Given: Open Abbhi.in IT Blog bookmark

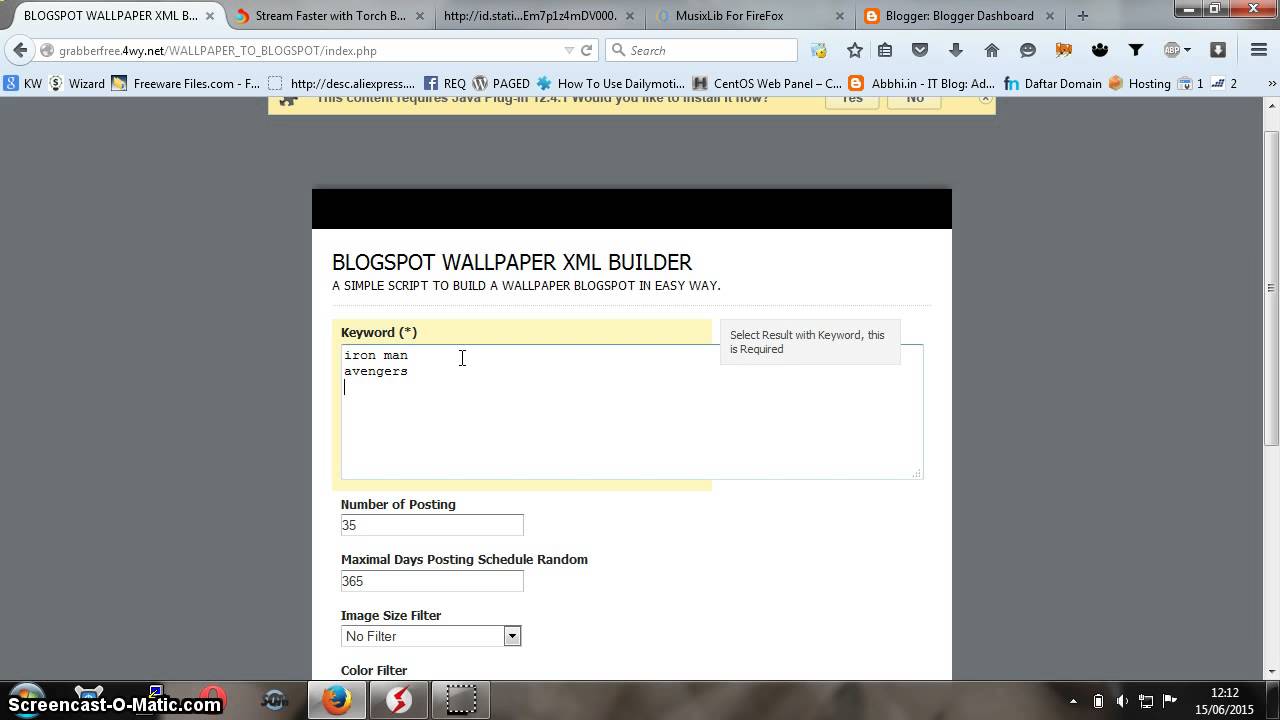Looking at the screenshot, I should [x=922, y=84].
